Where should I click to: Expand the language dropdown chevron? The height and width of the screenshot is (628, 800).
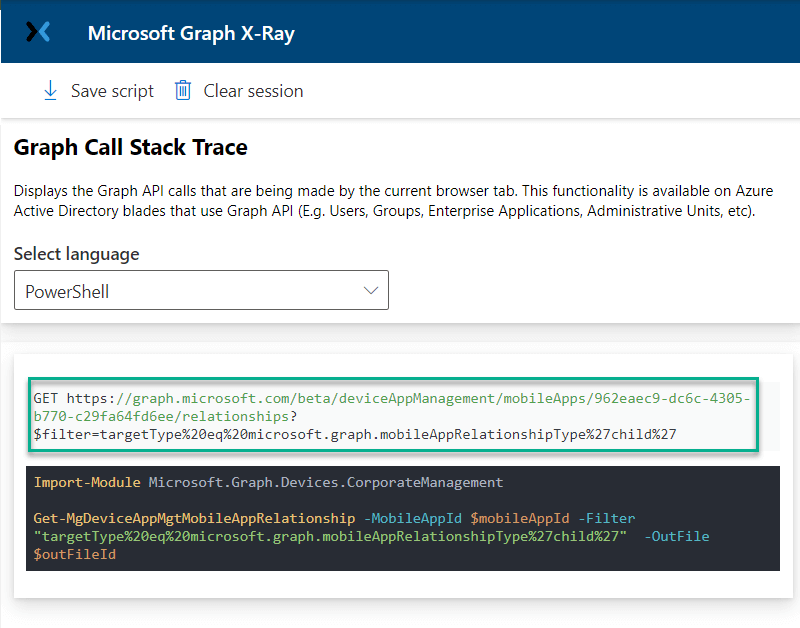click(370, 290)
